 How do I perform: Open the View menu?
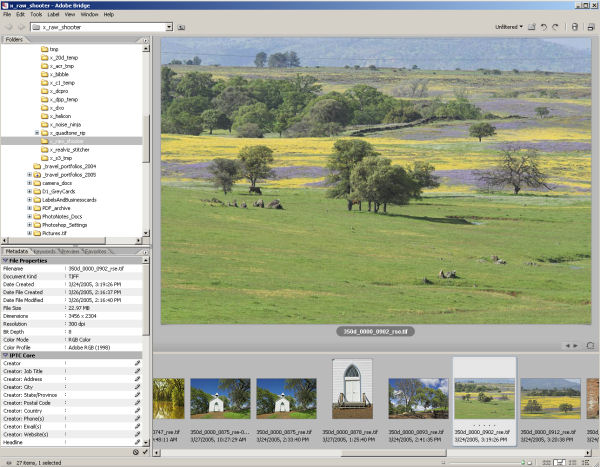coord(70,15)
